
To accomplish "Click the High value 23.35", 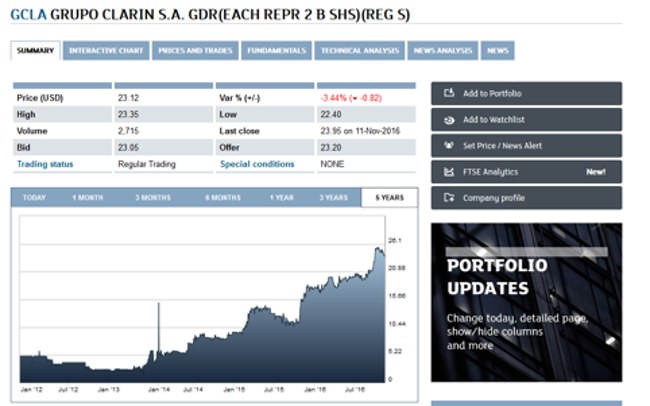I will pyautogui.click(x=128, y=114).
